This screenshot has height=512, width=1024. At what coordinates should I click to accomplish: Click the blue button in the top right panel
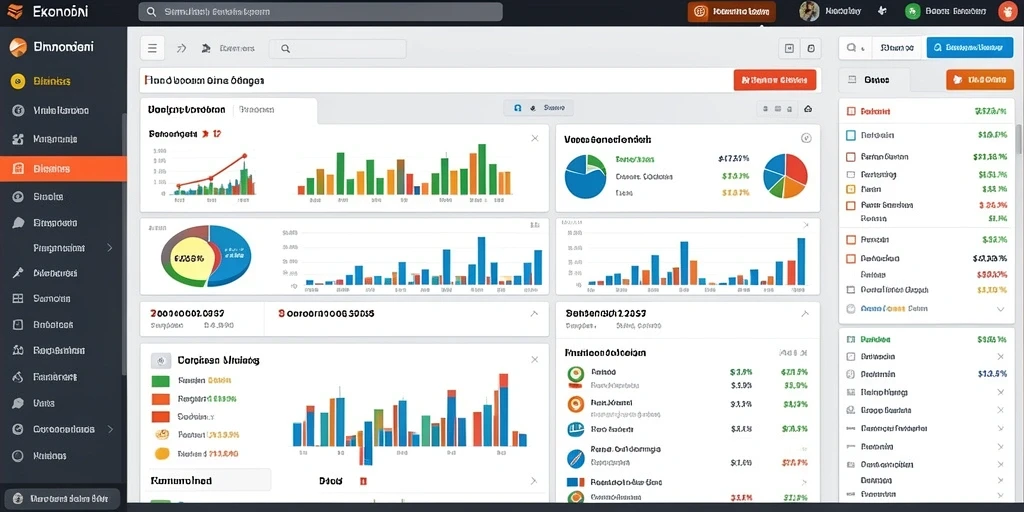coord(969,47)
